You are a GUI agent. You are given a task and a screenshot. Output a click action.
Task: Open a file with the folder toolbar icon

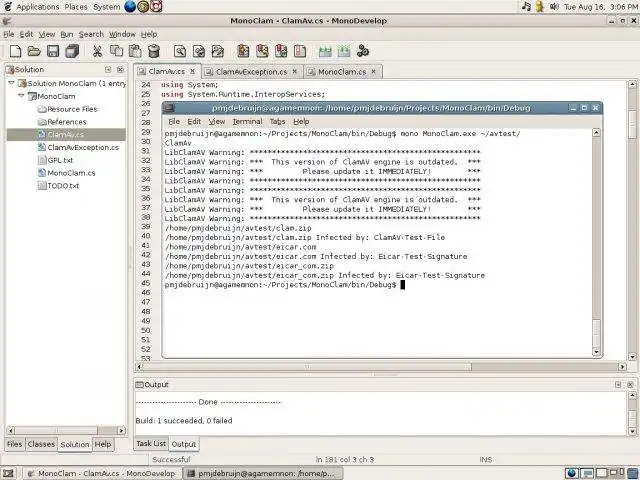[x=34, y=51]
